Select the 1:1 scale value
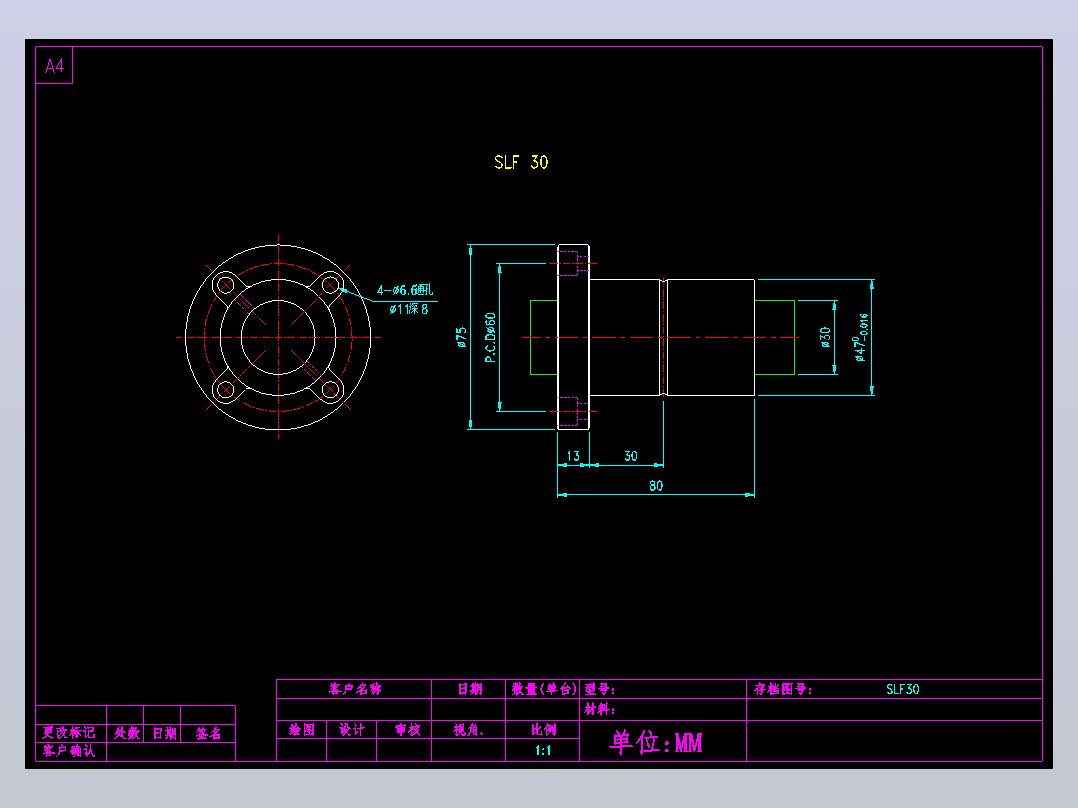This screenshot has height=808, width=1078. [x=542, y=750]
